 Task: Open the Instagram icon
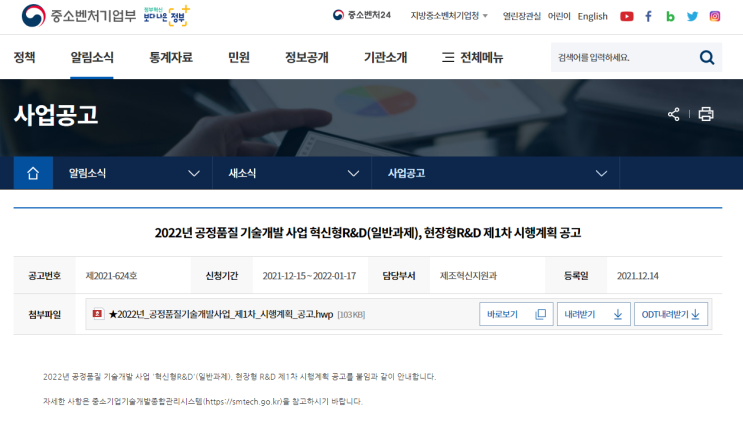coord(715,17)
